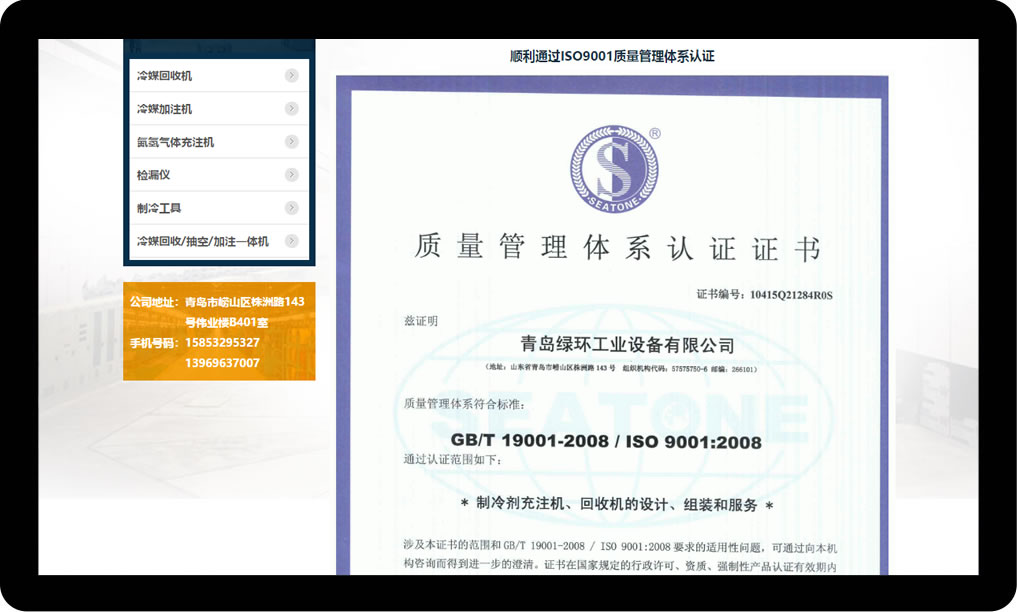Open the 检漏仪 menu item
The height and width of the screenshot is (612, 1017).
(x=219, y=174)
